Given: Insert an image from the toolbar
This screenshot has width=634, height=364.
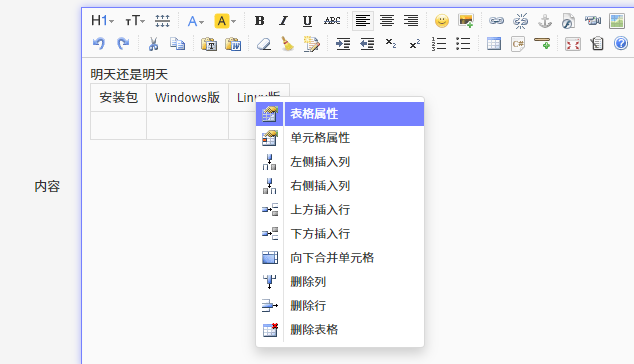Looking at the screenshot, I should [466, 21].
